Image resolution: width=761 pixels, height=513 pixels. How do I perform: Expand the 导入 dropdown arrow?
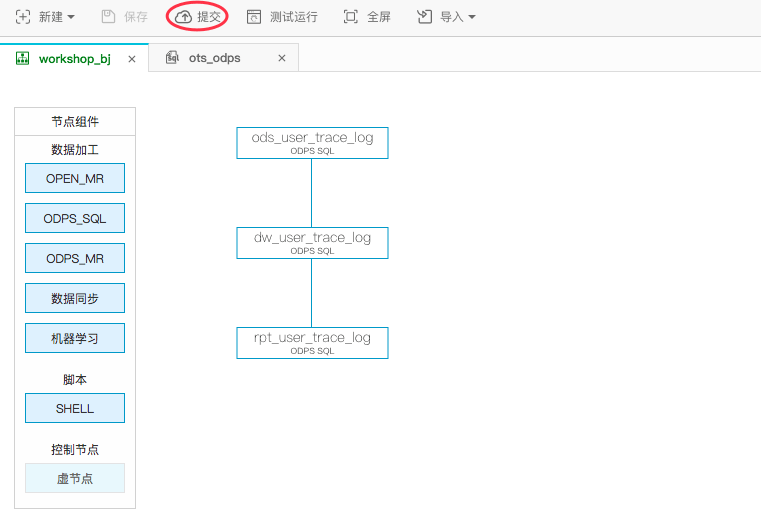pos(472,17)
